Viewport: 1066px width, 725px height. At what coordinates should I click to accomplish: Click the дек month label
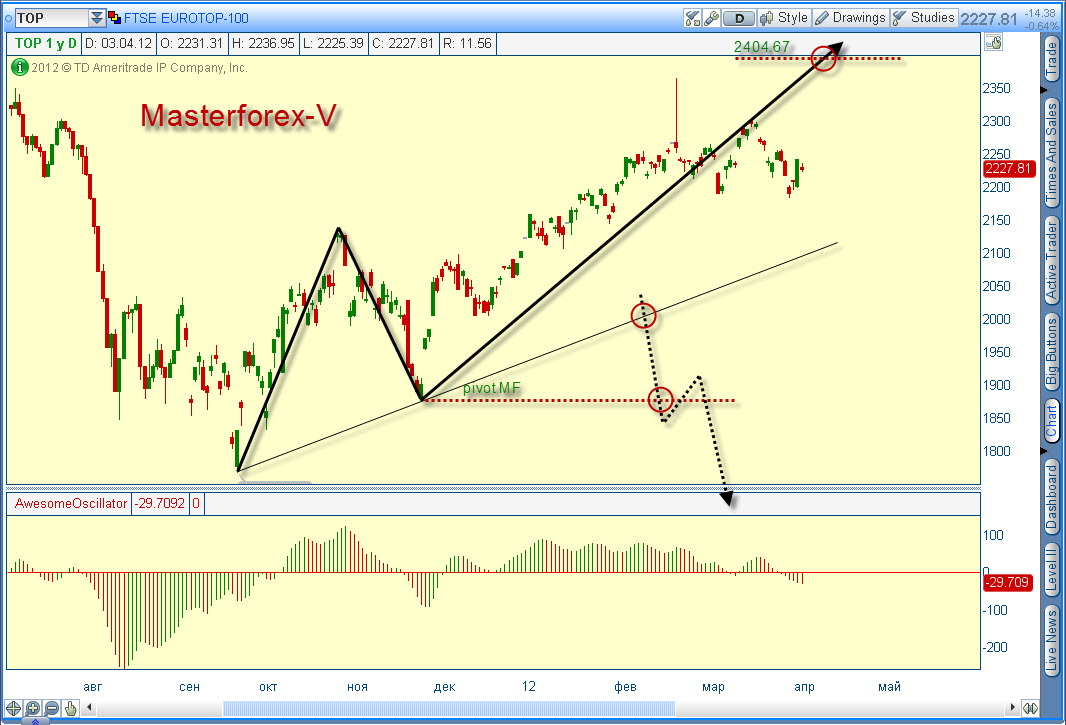pyautogui.click(x=444, y=686)
